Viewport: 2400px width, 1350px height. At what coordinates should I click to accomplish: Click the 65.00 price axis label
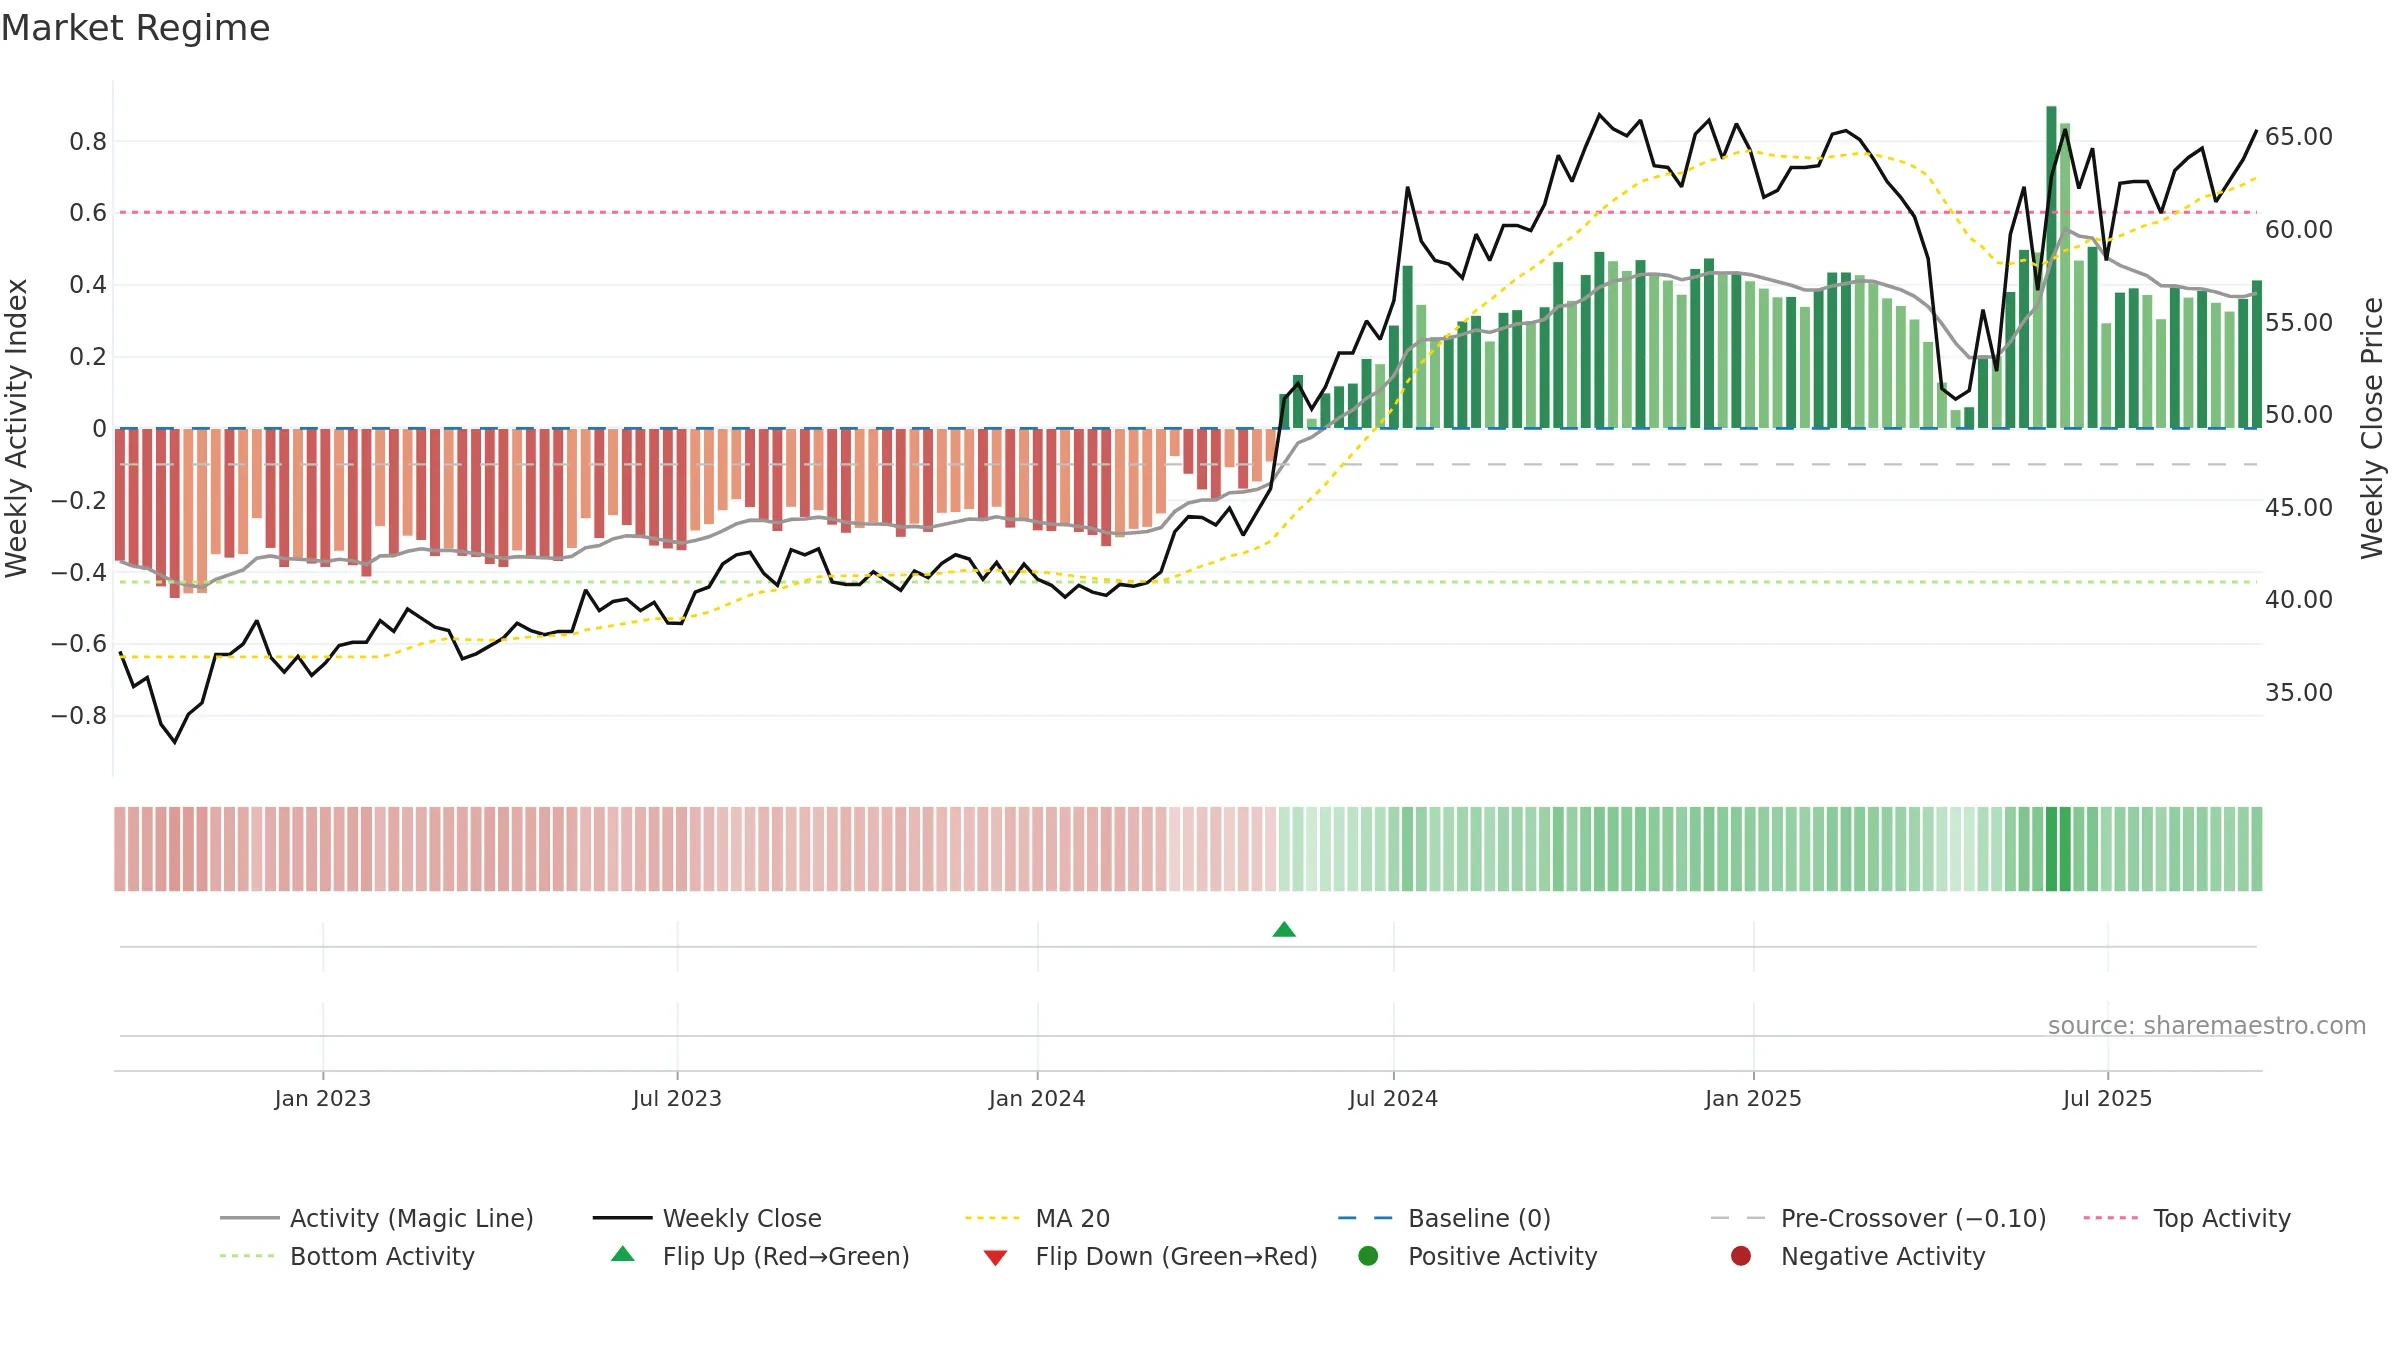coord(2299,137)
